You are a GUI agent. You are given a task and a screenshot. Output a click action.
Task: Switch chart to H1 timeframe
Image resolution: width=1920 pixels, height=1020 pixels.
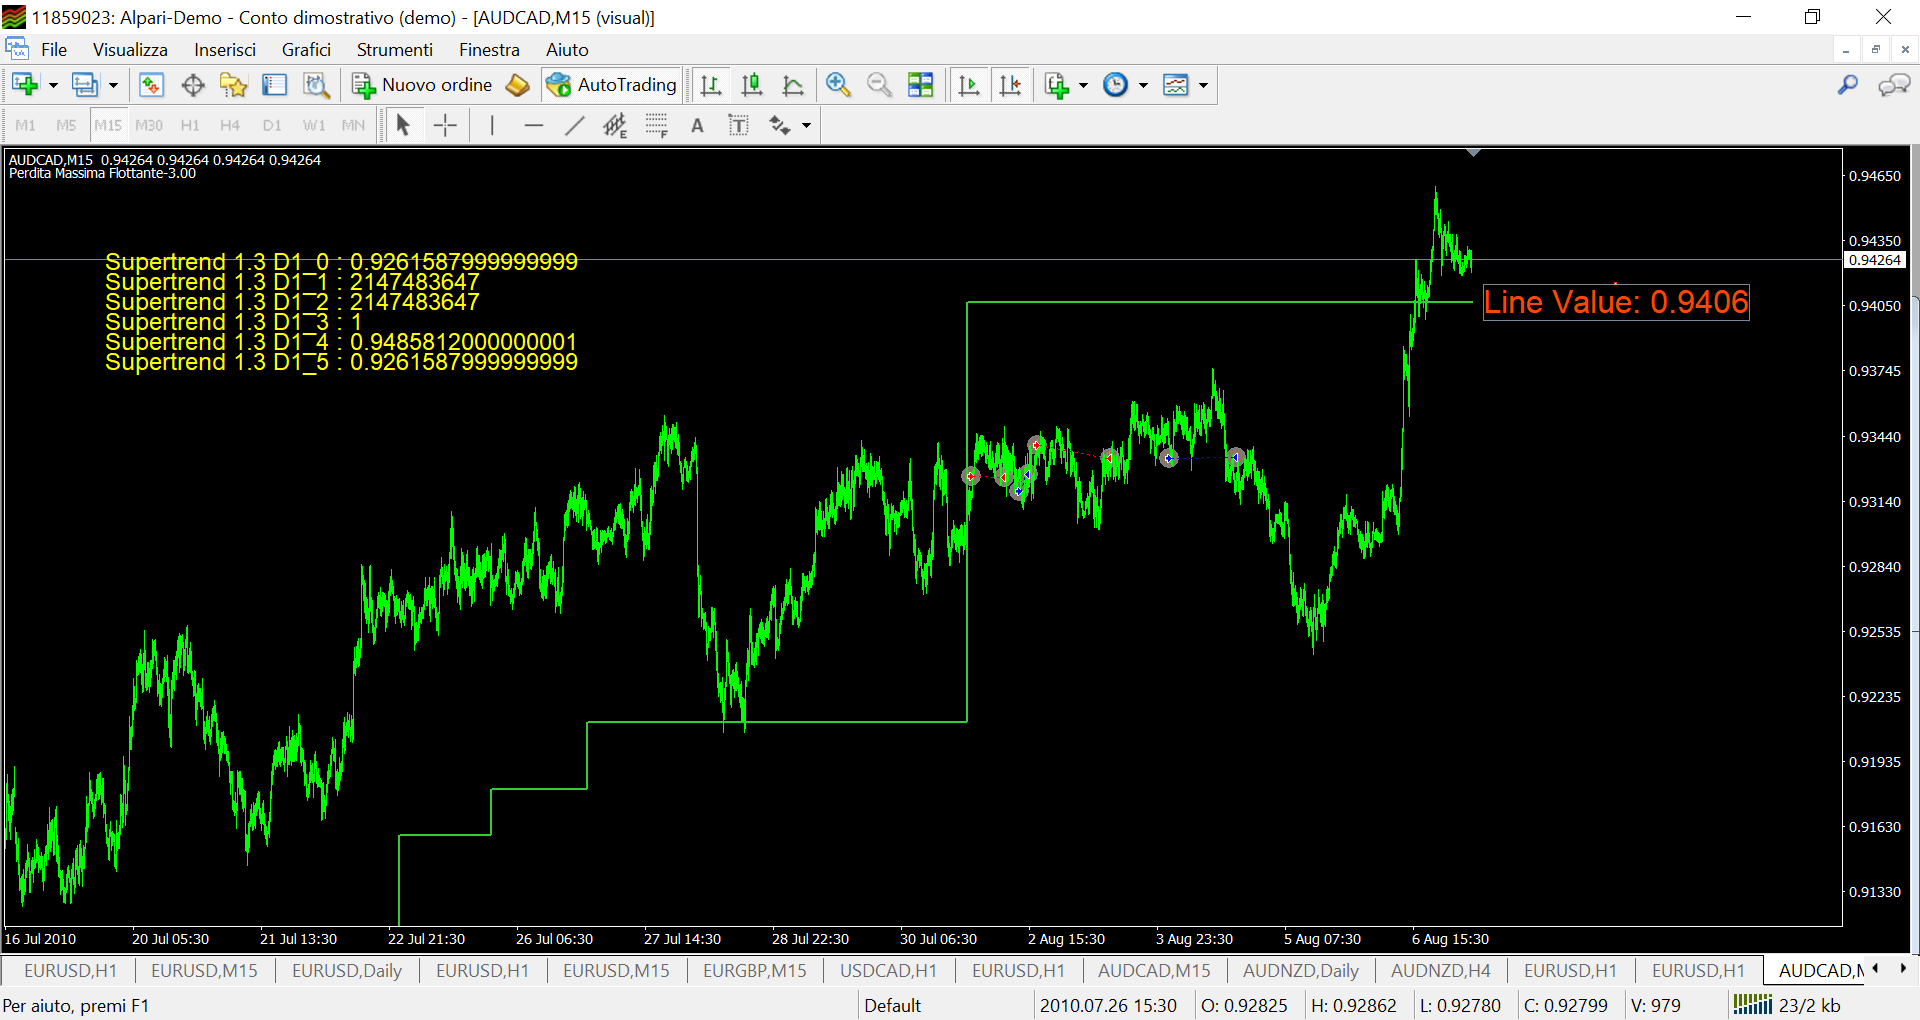coord(190,125)
